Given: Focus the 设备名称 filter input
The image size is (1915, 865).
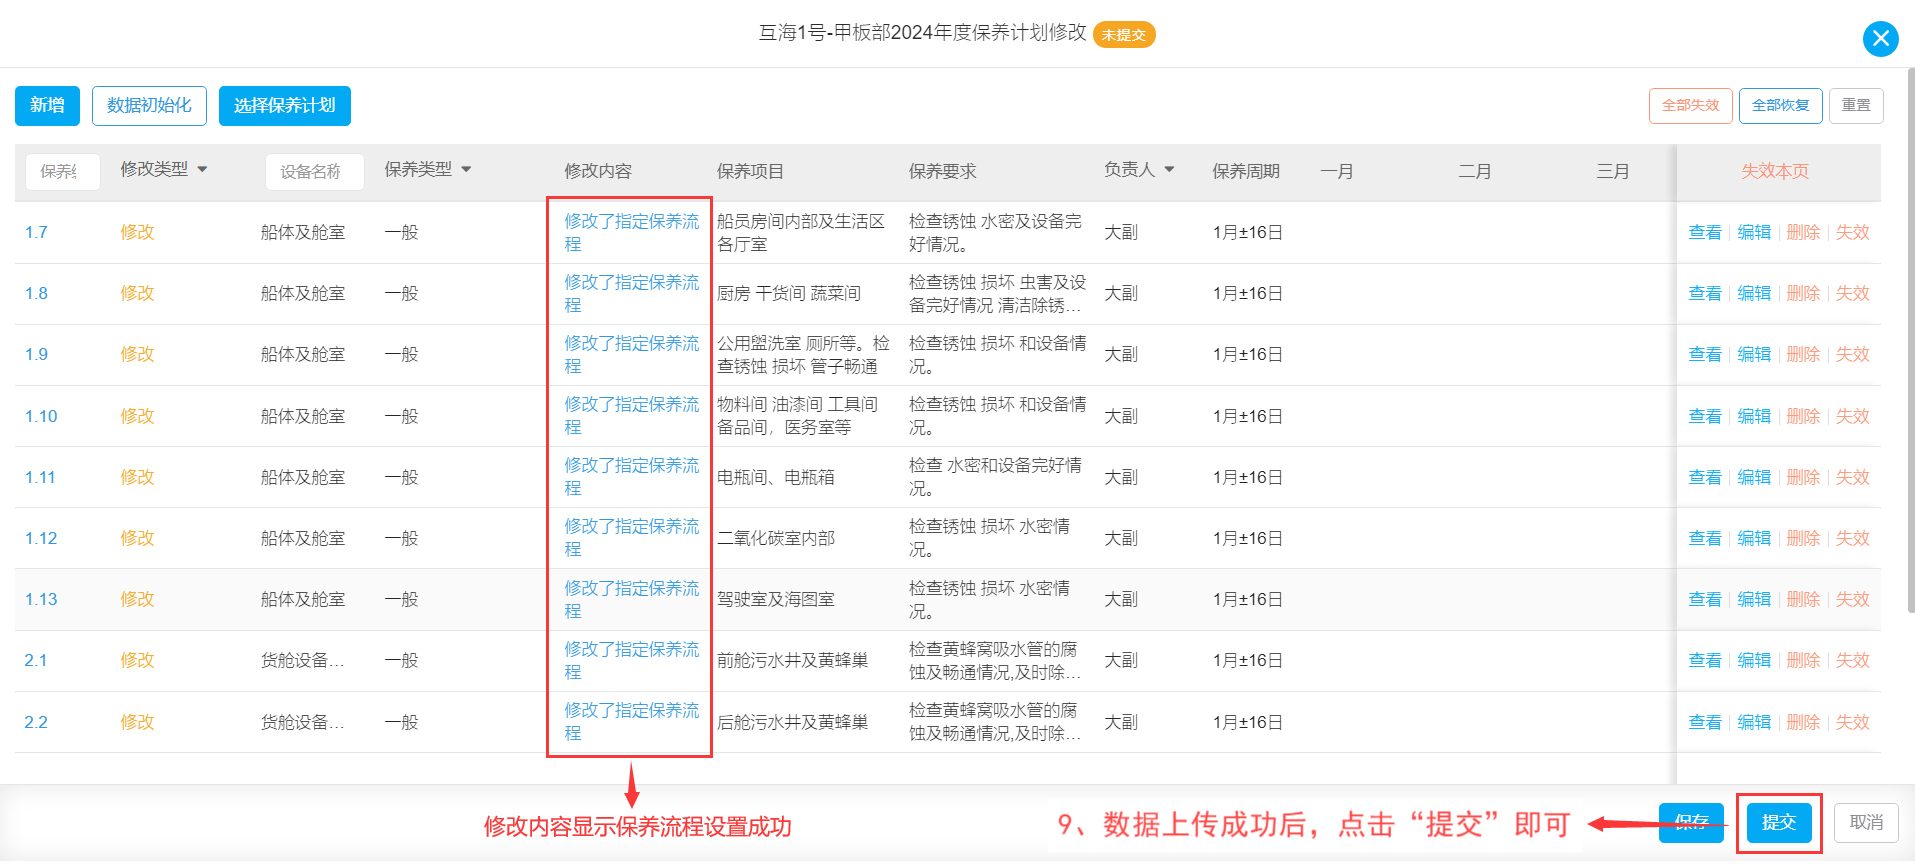Looking at the screenshot, I should pos(314,171).
